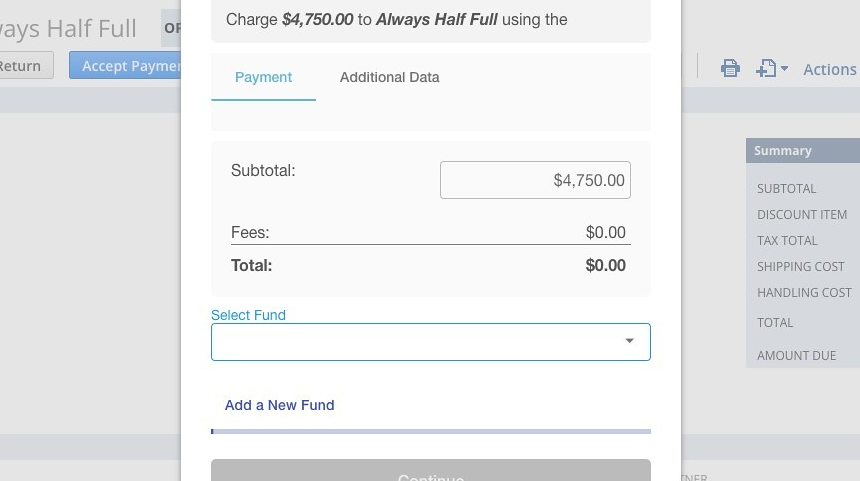The height and width of the screenshot is (481, 860).
Task: Click the DISCOUNT ITEM row in Summary
Action: coord(803,214)
